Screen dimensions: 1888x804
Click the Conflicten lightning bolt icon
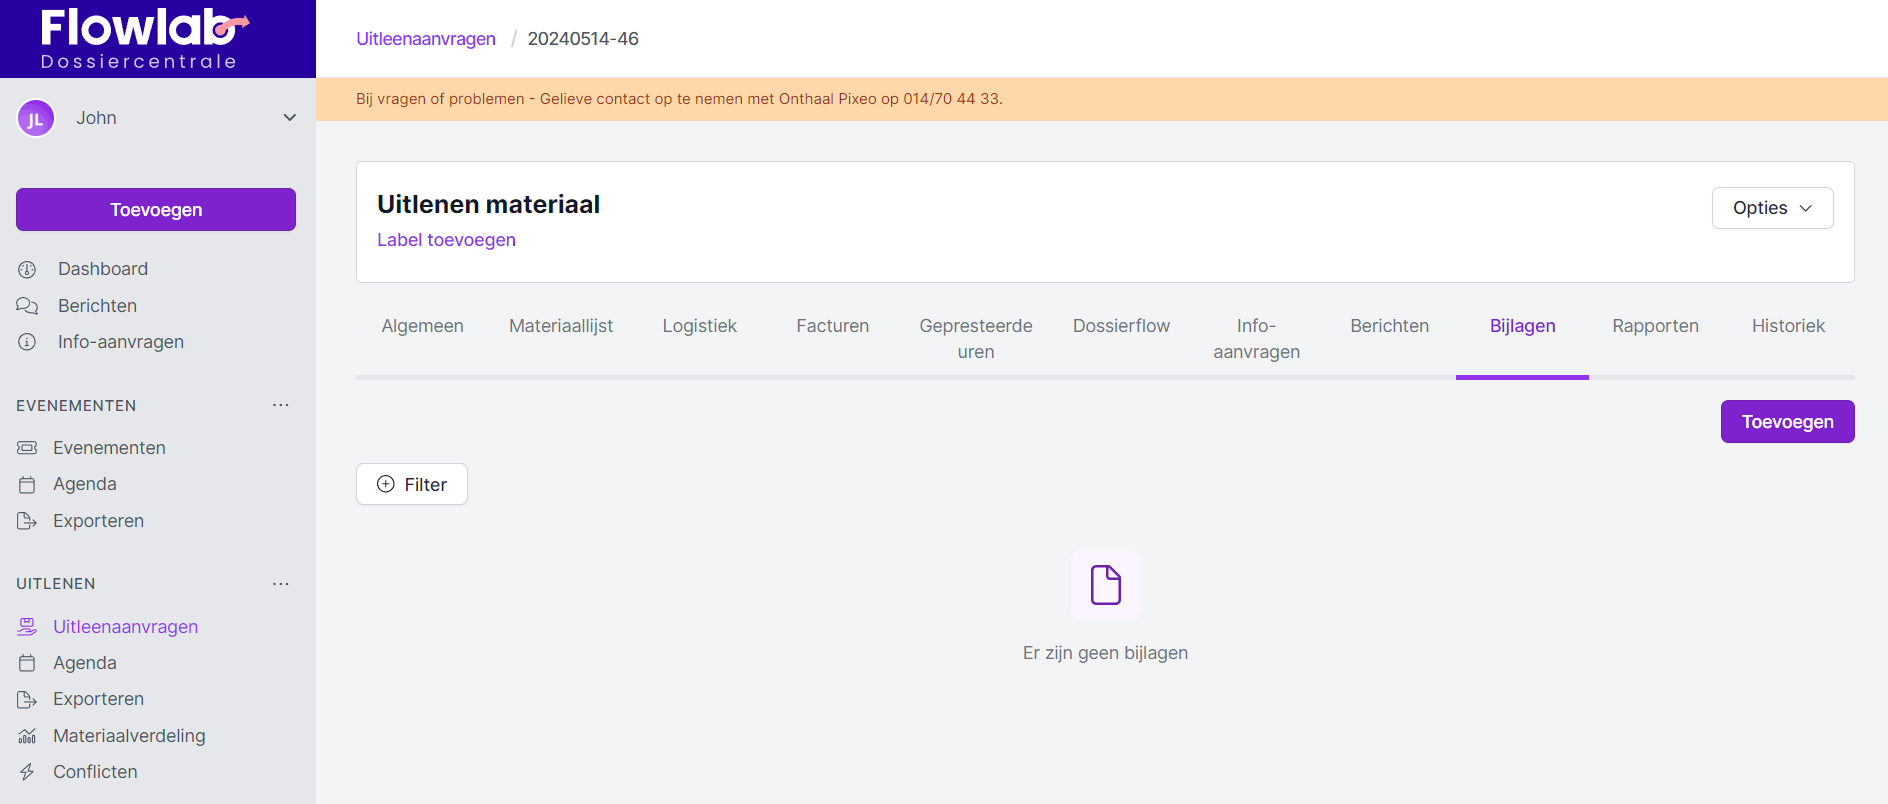(x=27, y=772)
